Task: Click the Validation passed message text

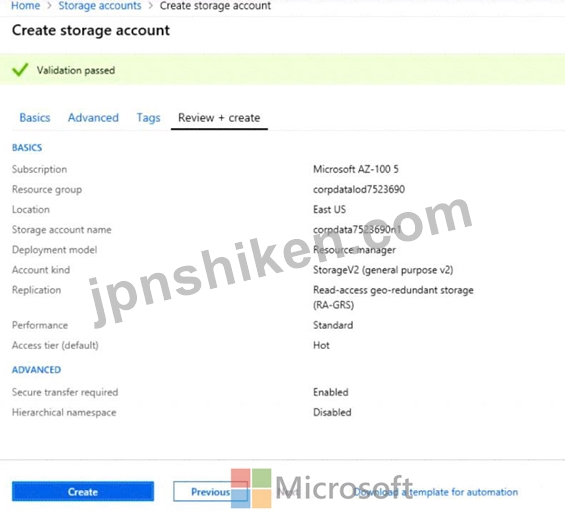Action: pos(76,70)
